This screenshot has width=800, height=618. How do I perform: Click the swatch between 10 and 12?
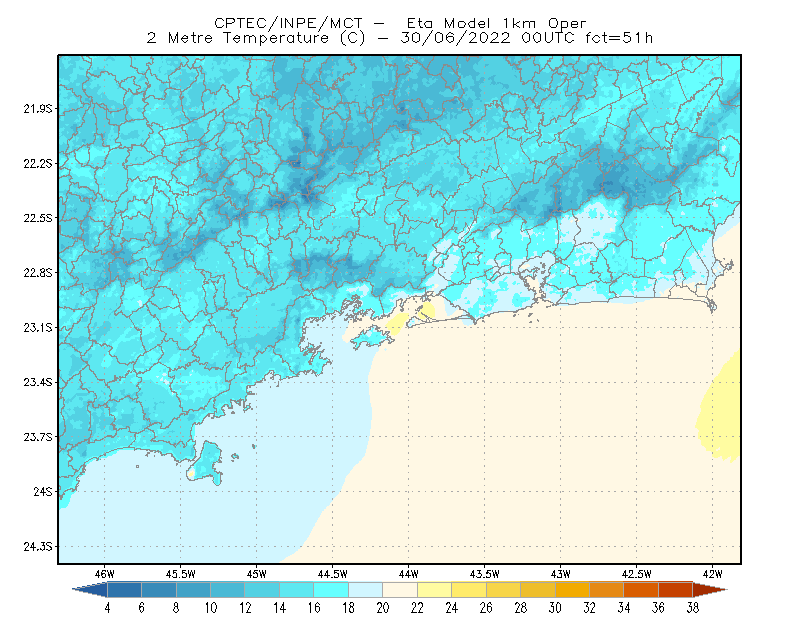228,590
